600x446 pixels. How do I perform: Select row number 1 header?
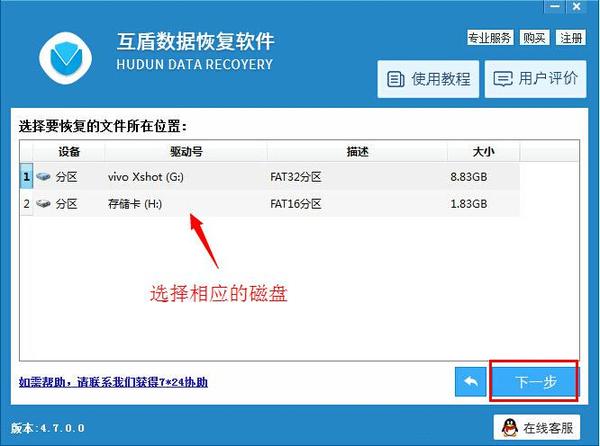[x=26, y=176]
